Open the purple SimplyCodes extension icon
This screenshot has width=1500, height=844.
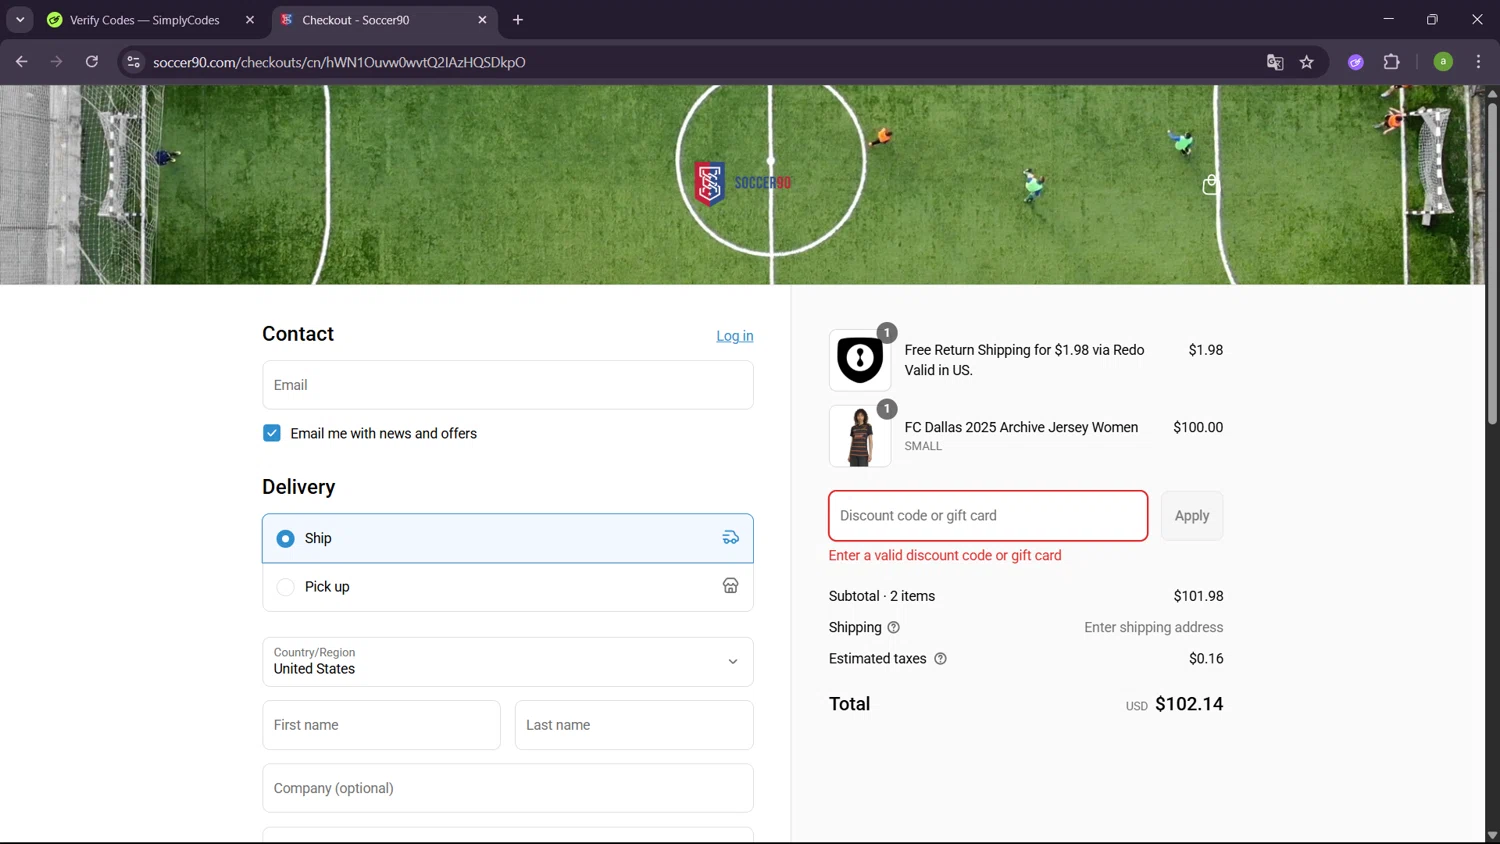[1356, 62]
